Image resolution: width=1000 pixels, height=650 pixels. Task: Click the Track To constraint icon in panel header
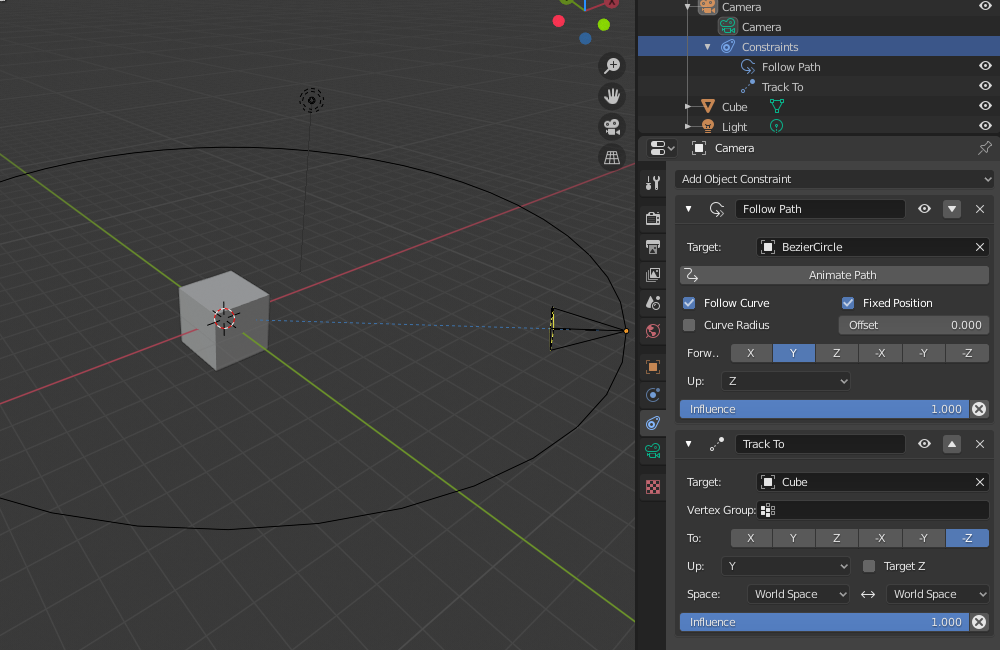pyautogui.click(x=716, y=444)
